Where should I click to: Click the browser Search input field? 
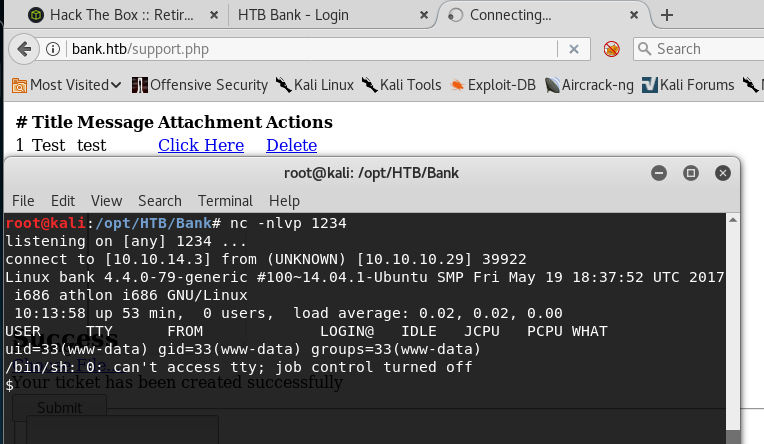pyautogui.click(x=705, y=49)
